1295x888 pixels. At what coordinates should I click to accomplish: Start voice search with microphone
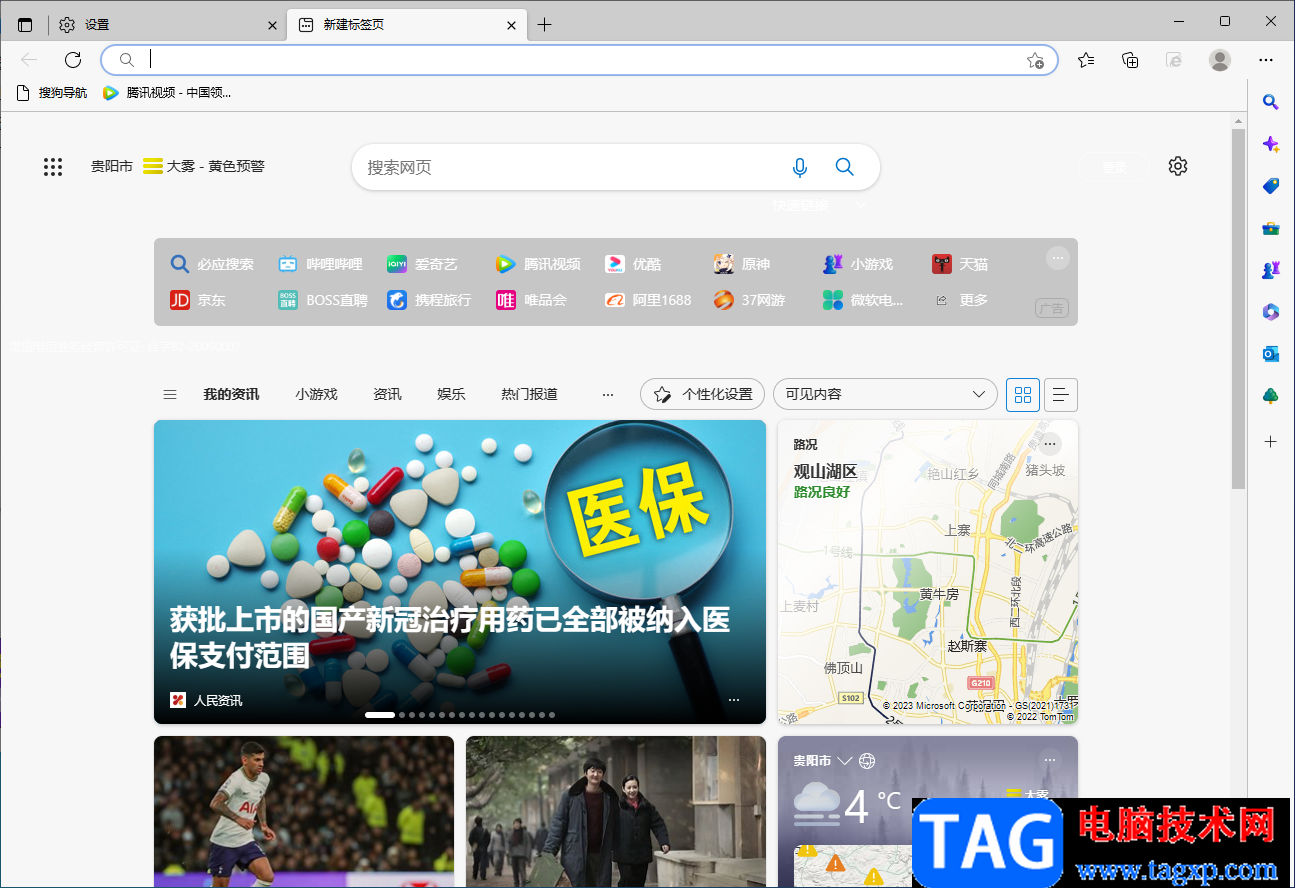pyautogui.click(x=800, y=167)
